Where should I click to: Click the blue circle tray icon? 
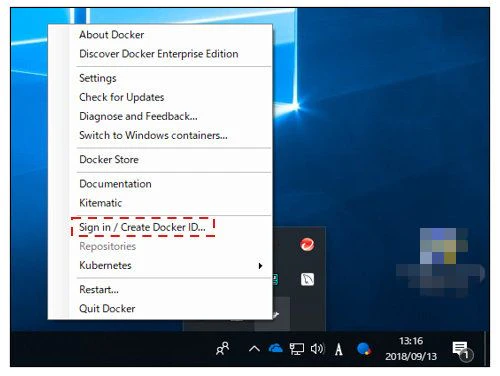click(x=363, y=349)
